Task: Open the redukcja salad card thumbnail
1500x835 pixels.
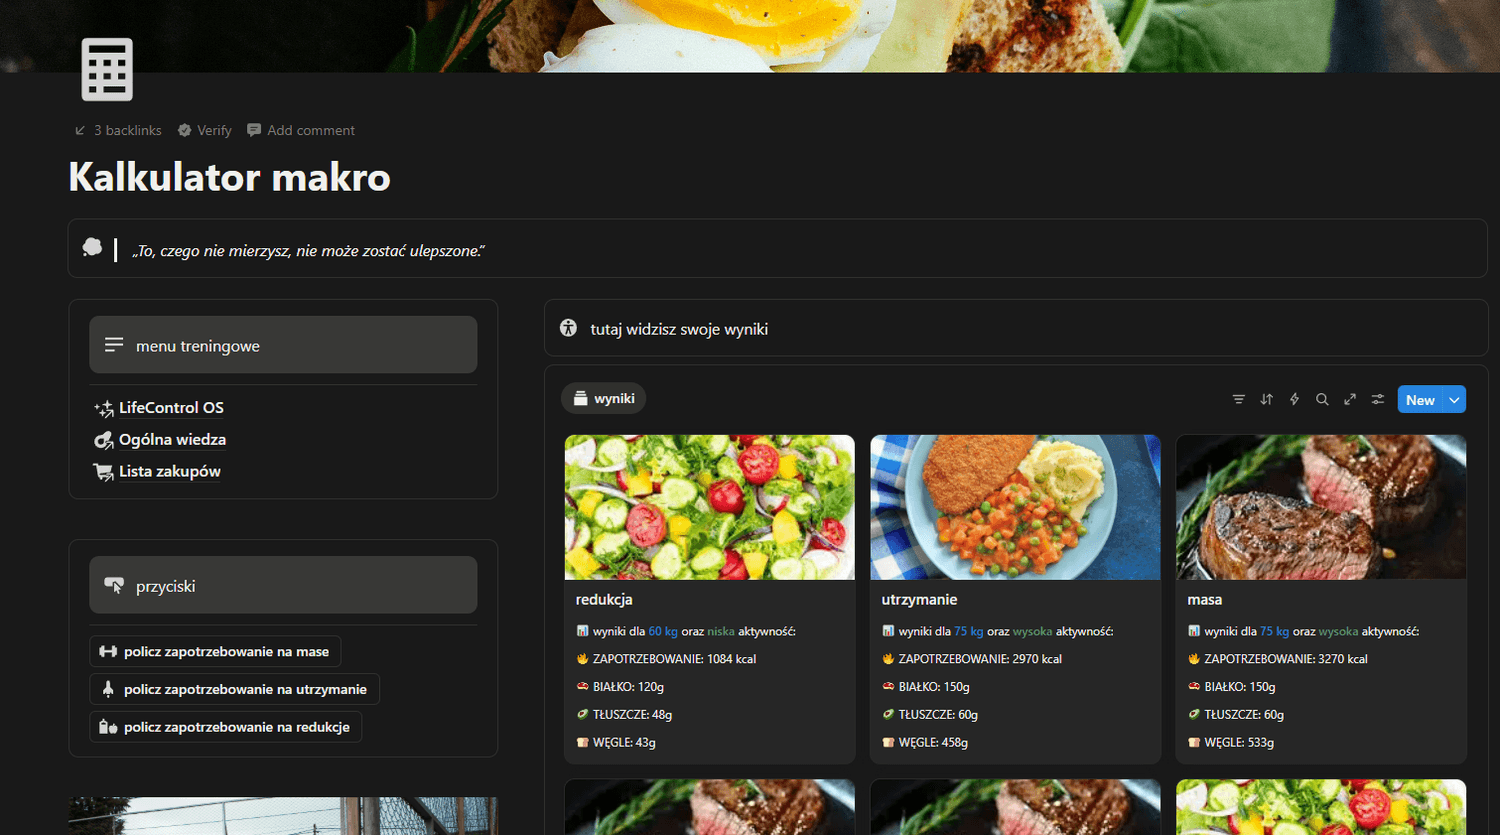Action: tap(710, 507)
